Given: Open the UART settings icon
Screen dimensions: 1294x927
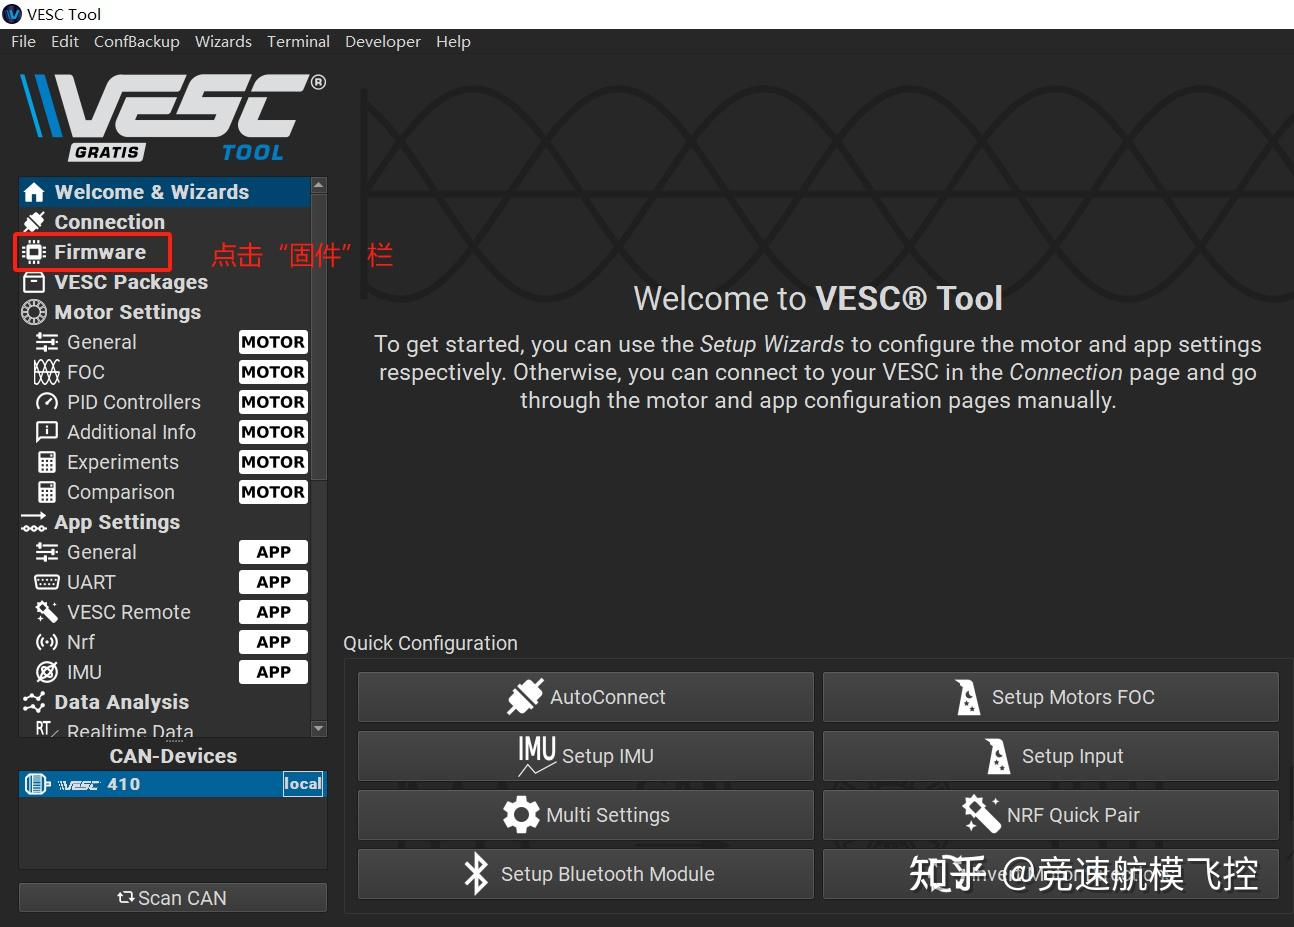Looking at the screenshot, I should point(47,582).
